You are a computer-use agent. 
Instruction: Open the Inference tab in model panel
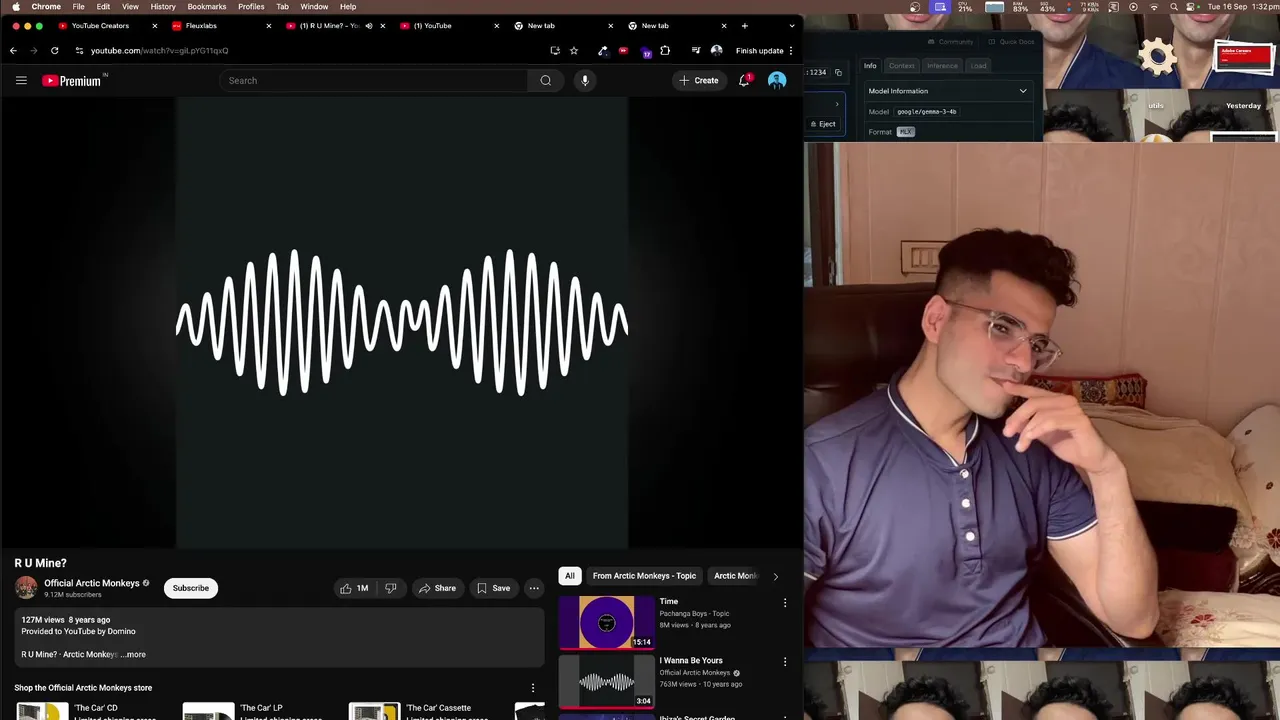click(x=942, y=66)
